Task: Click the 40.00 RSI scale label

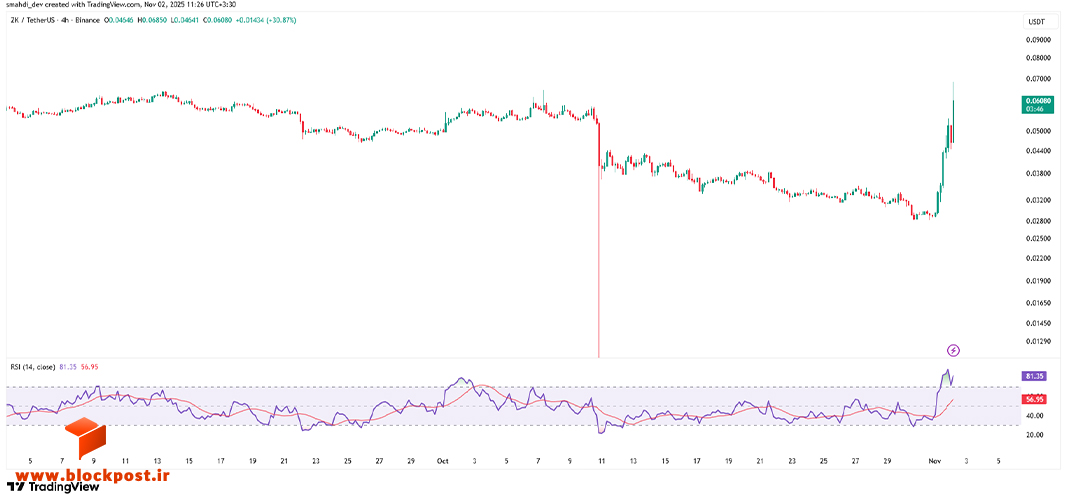Action: (x=1034, y=415)
